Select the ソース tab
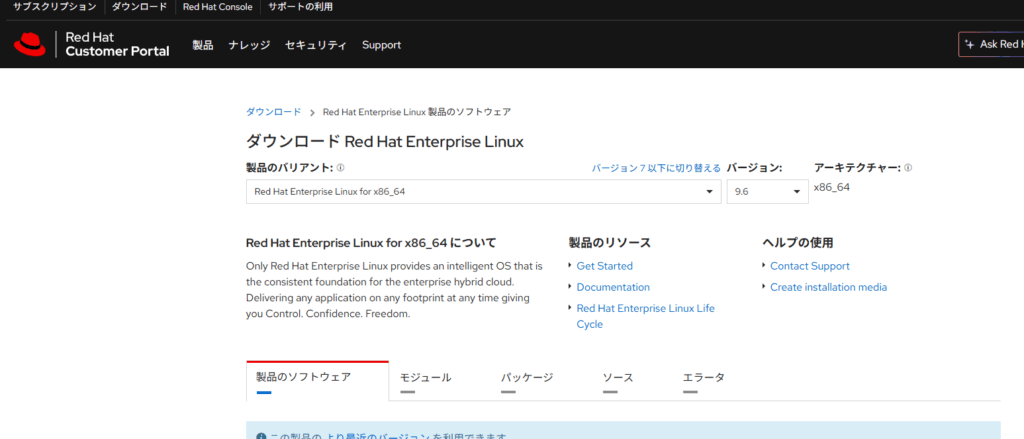This screenshot has height=439, width=1024. tap(617, 378)
